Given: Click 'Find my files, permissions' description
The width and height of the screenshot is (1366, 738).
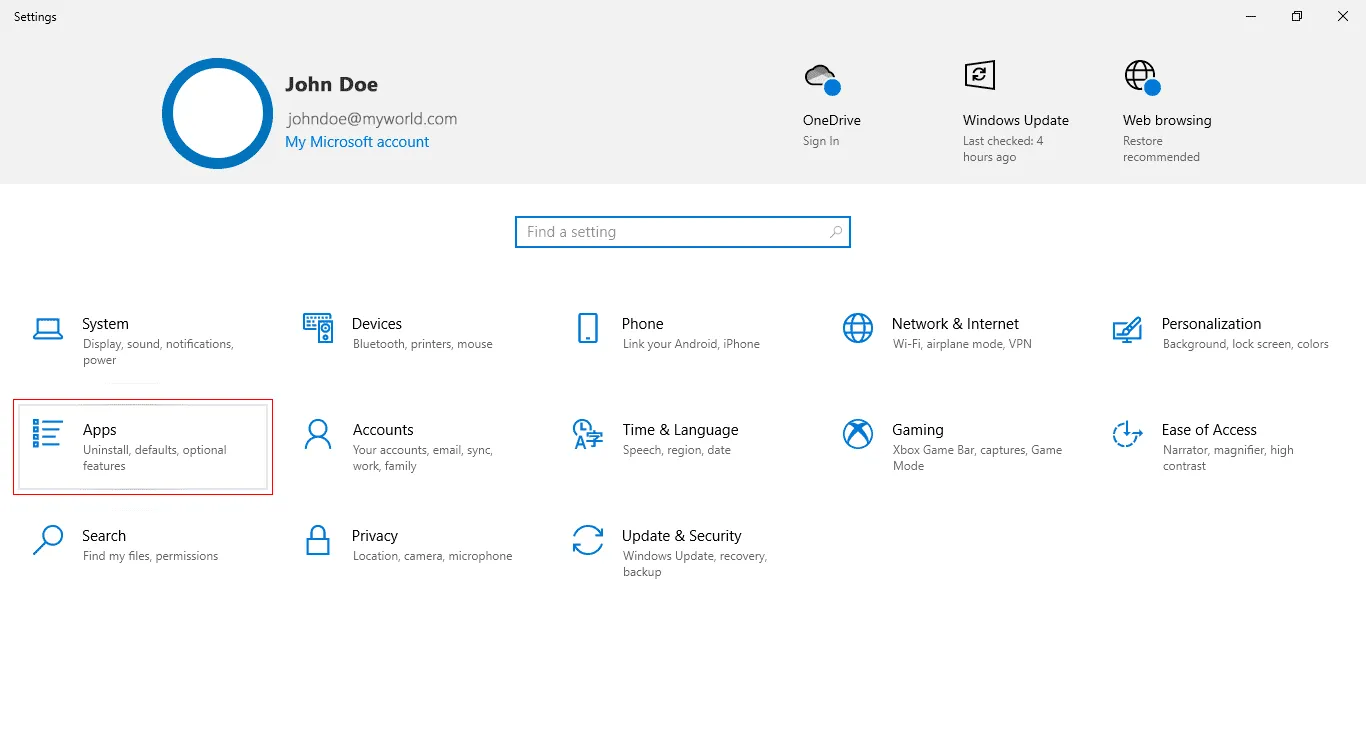Looking at the screenshot, I should [x=151, y=556].
